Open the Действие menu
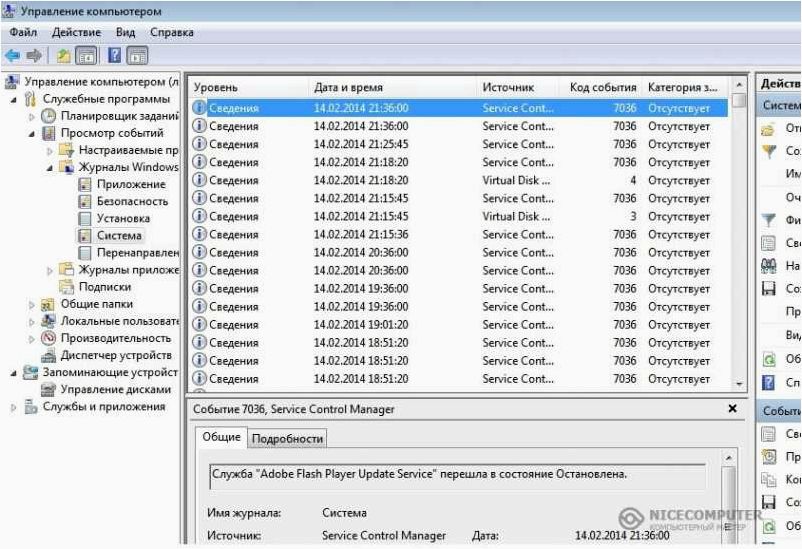Image resolution: width=802 pixels, height=549 pixels. click(76, 32)
